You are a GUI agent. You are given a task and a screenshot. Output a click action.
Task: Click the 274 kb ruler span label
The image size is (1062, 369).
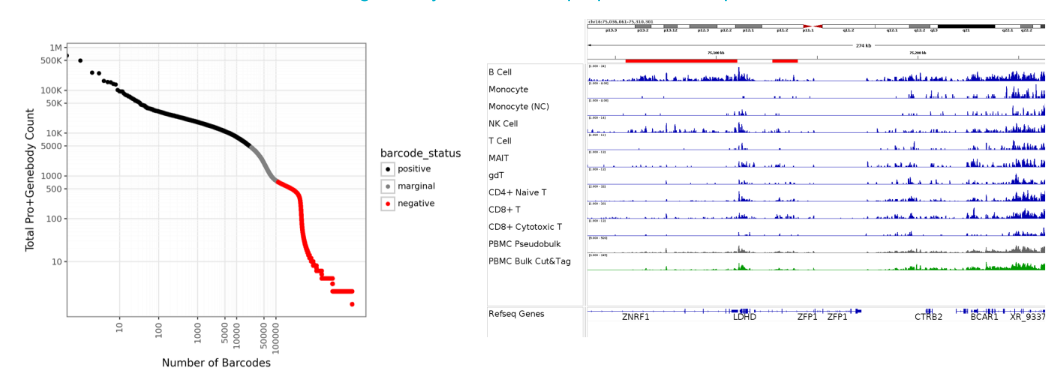point(863,45)
